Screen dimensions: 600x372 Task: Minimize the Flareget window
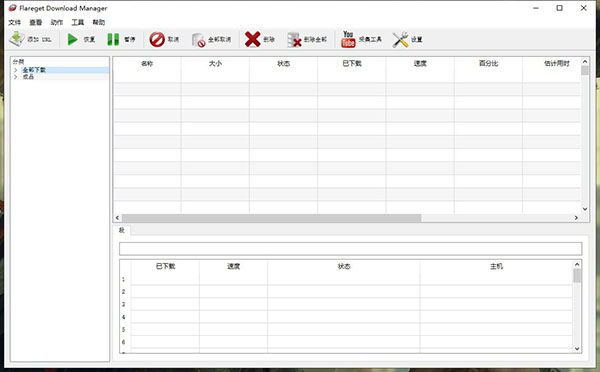click(536, 8)
